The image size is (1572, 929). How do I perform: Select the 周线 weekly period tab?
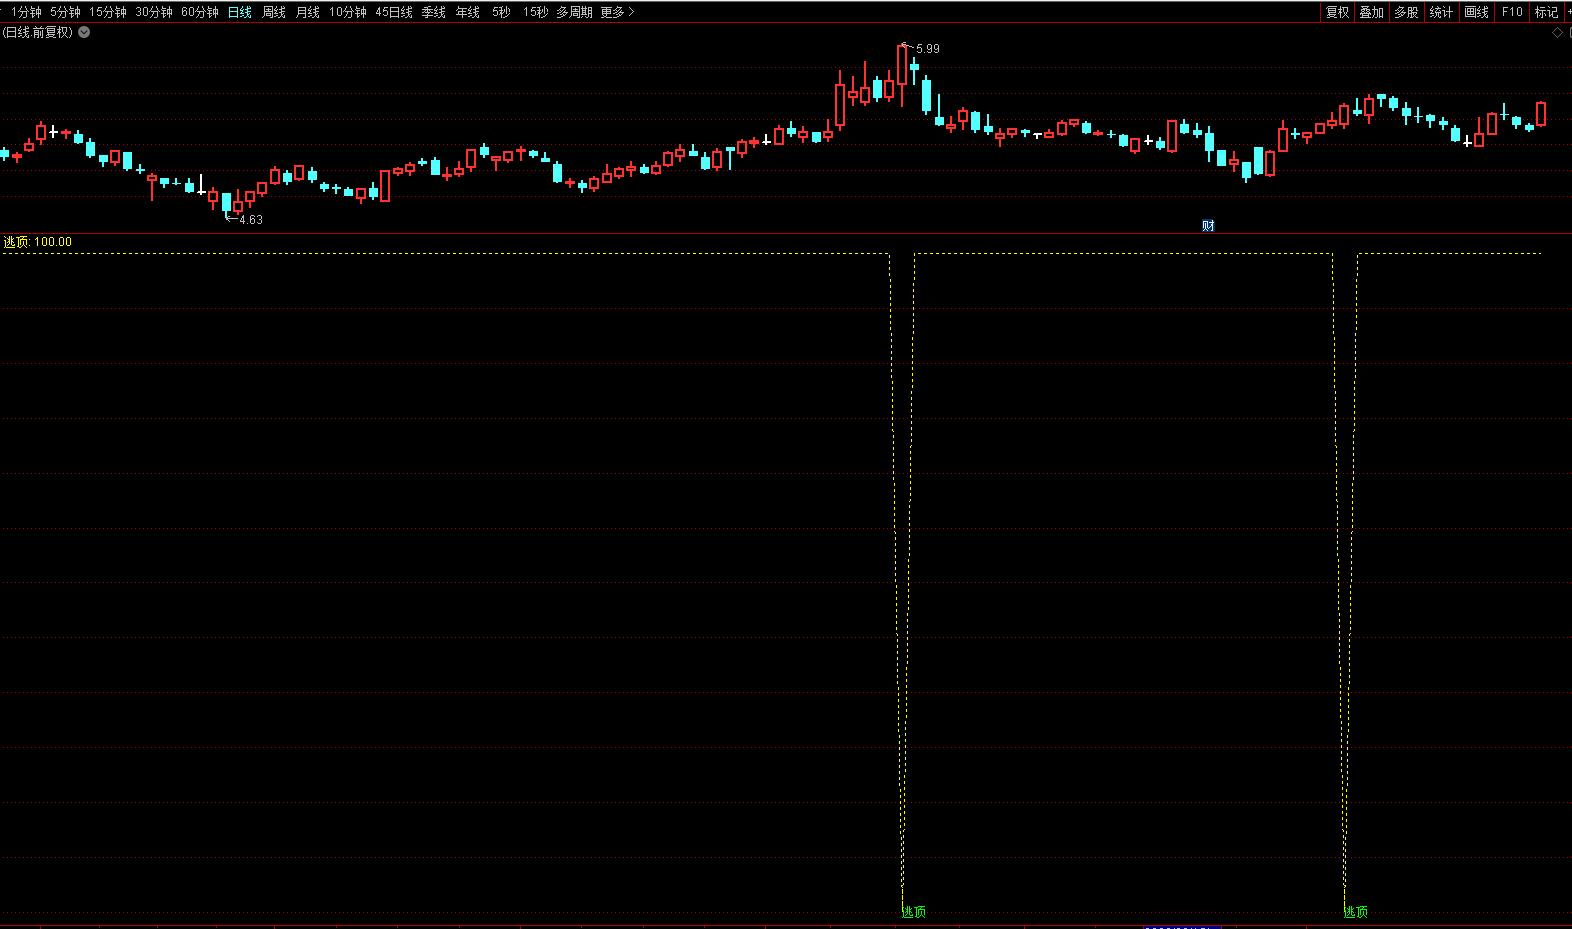[x=273, y=12]
